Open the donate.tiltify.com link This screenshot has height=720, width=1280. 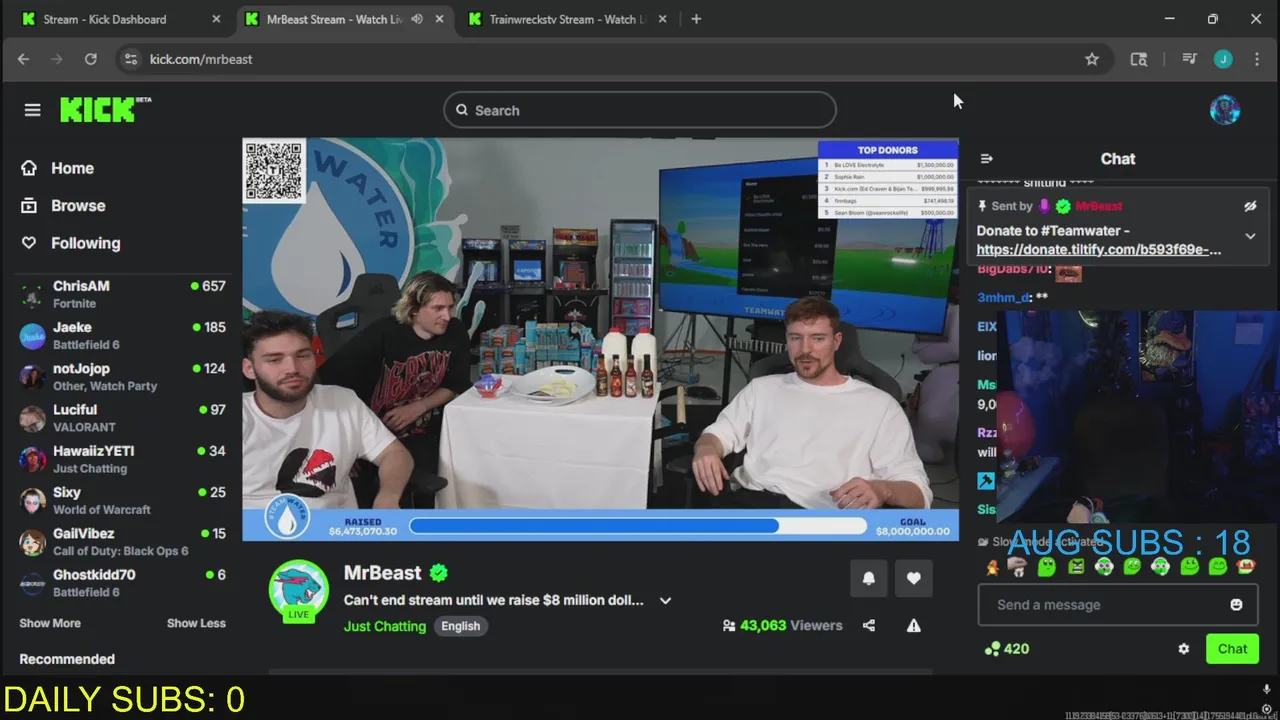(x=1098, y=250)
